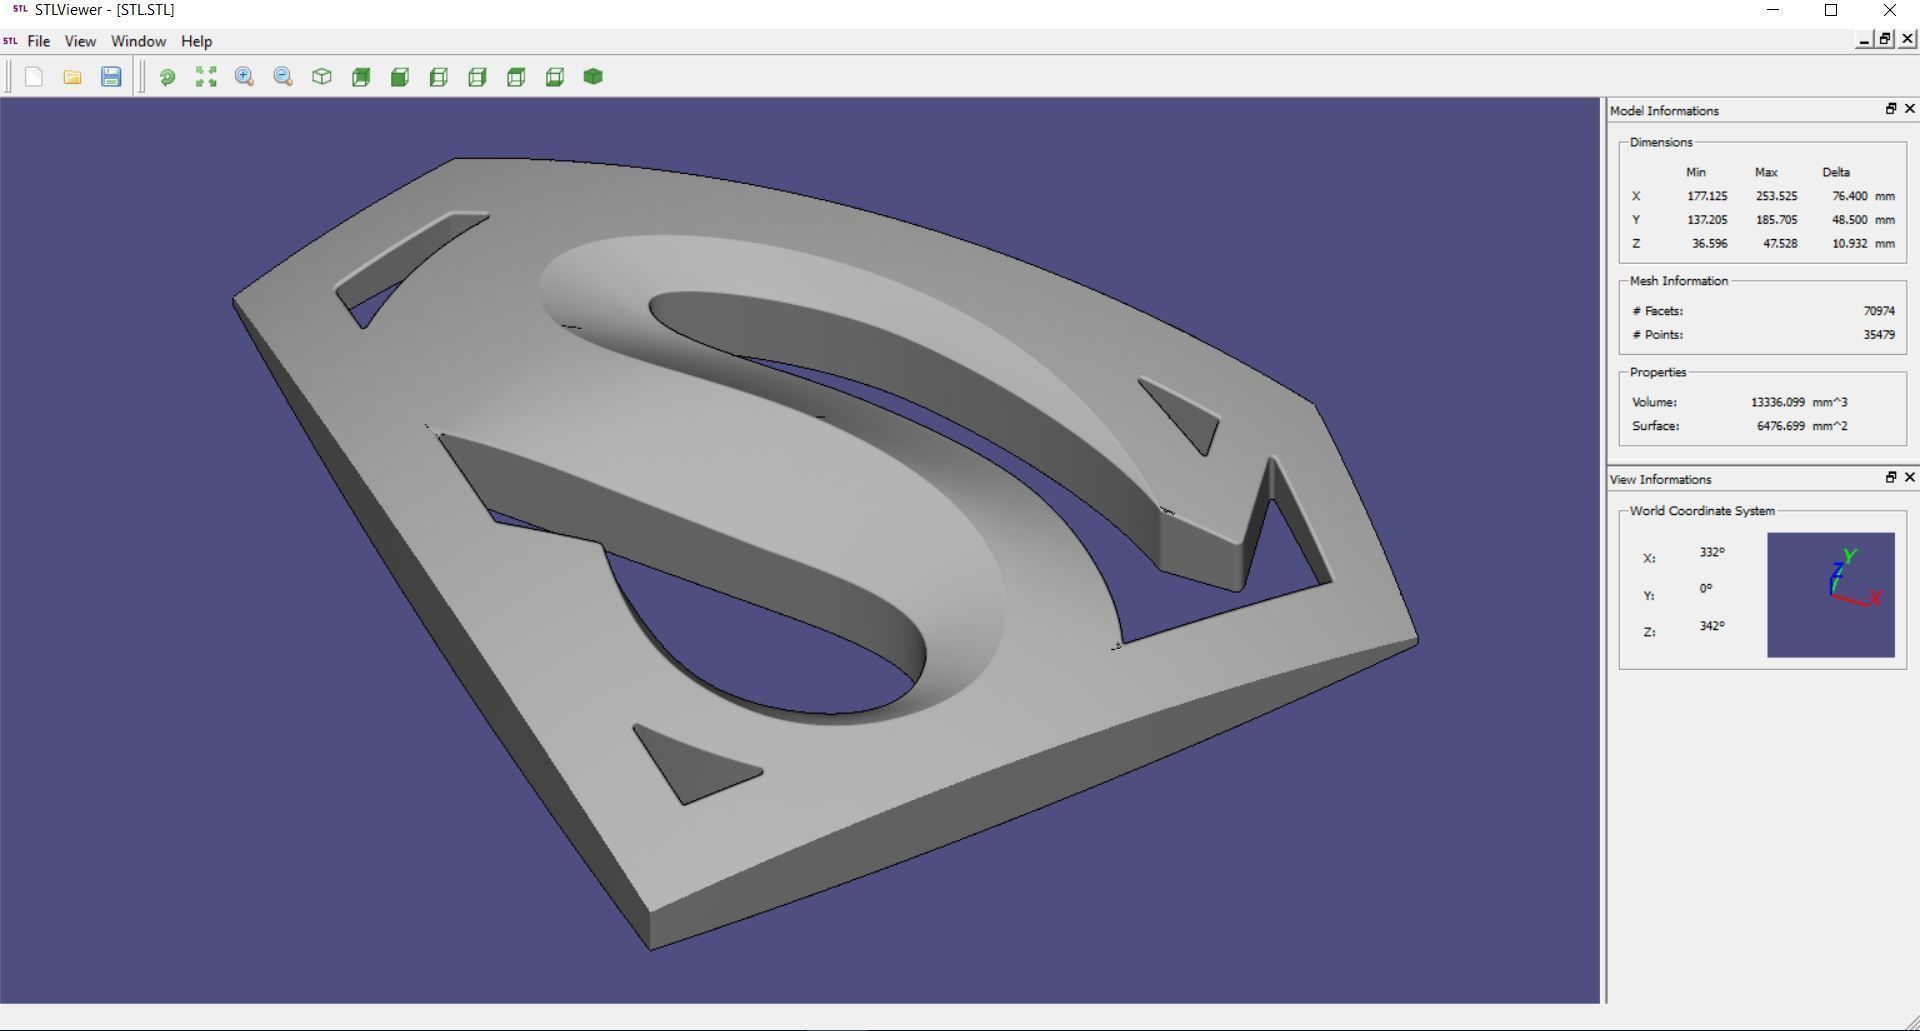The width and height of the screenshot is (1920, 1031).
Task: Click the 'Volume:' label
Action: tap(1654, 402)
